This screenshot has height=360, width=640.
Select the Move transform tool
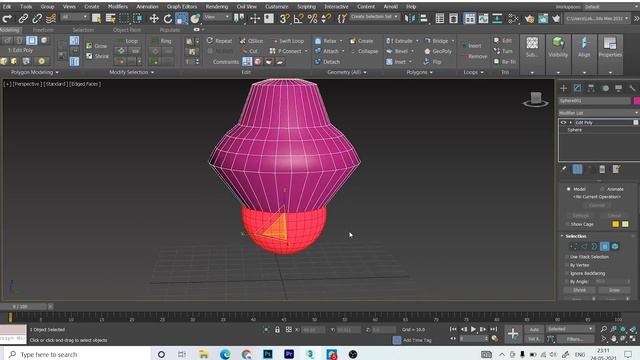point(154,18)
